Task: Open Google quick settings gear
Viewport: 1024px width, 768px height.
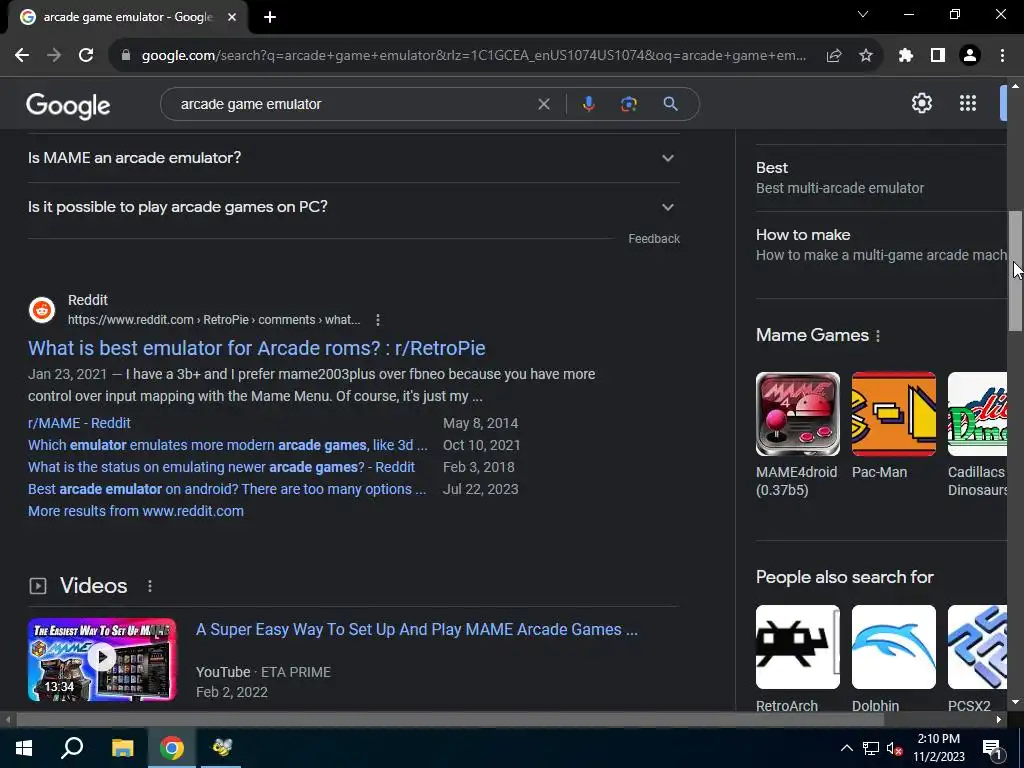Action: pyautogui.click(x=921, y=103)
